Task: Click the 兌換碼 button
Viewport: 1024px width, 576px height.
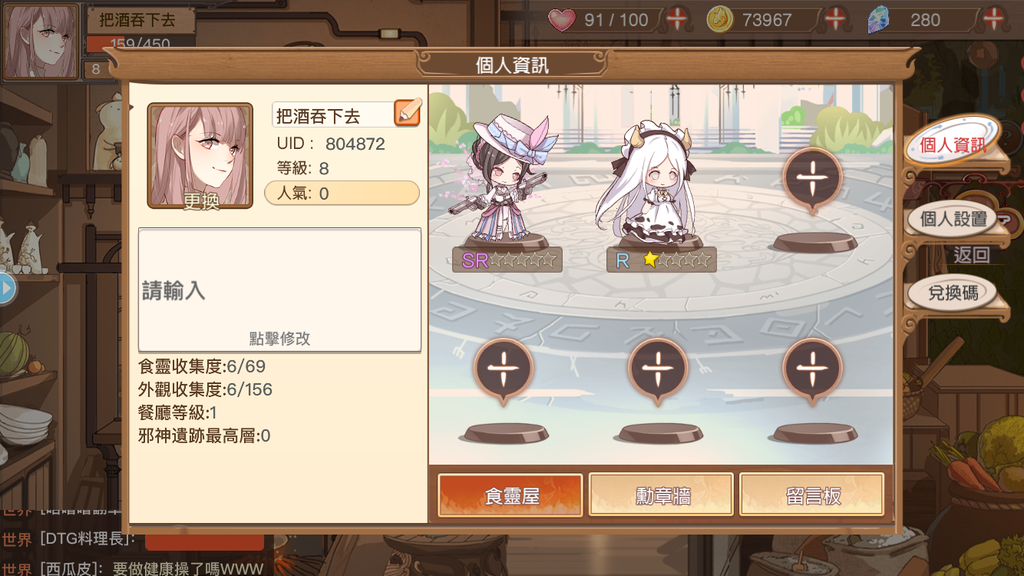Action: [x=953, y=293]
